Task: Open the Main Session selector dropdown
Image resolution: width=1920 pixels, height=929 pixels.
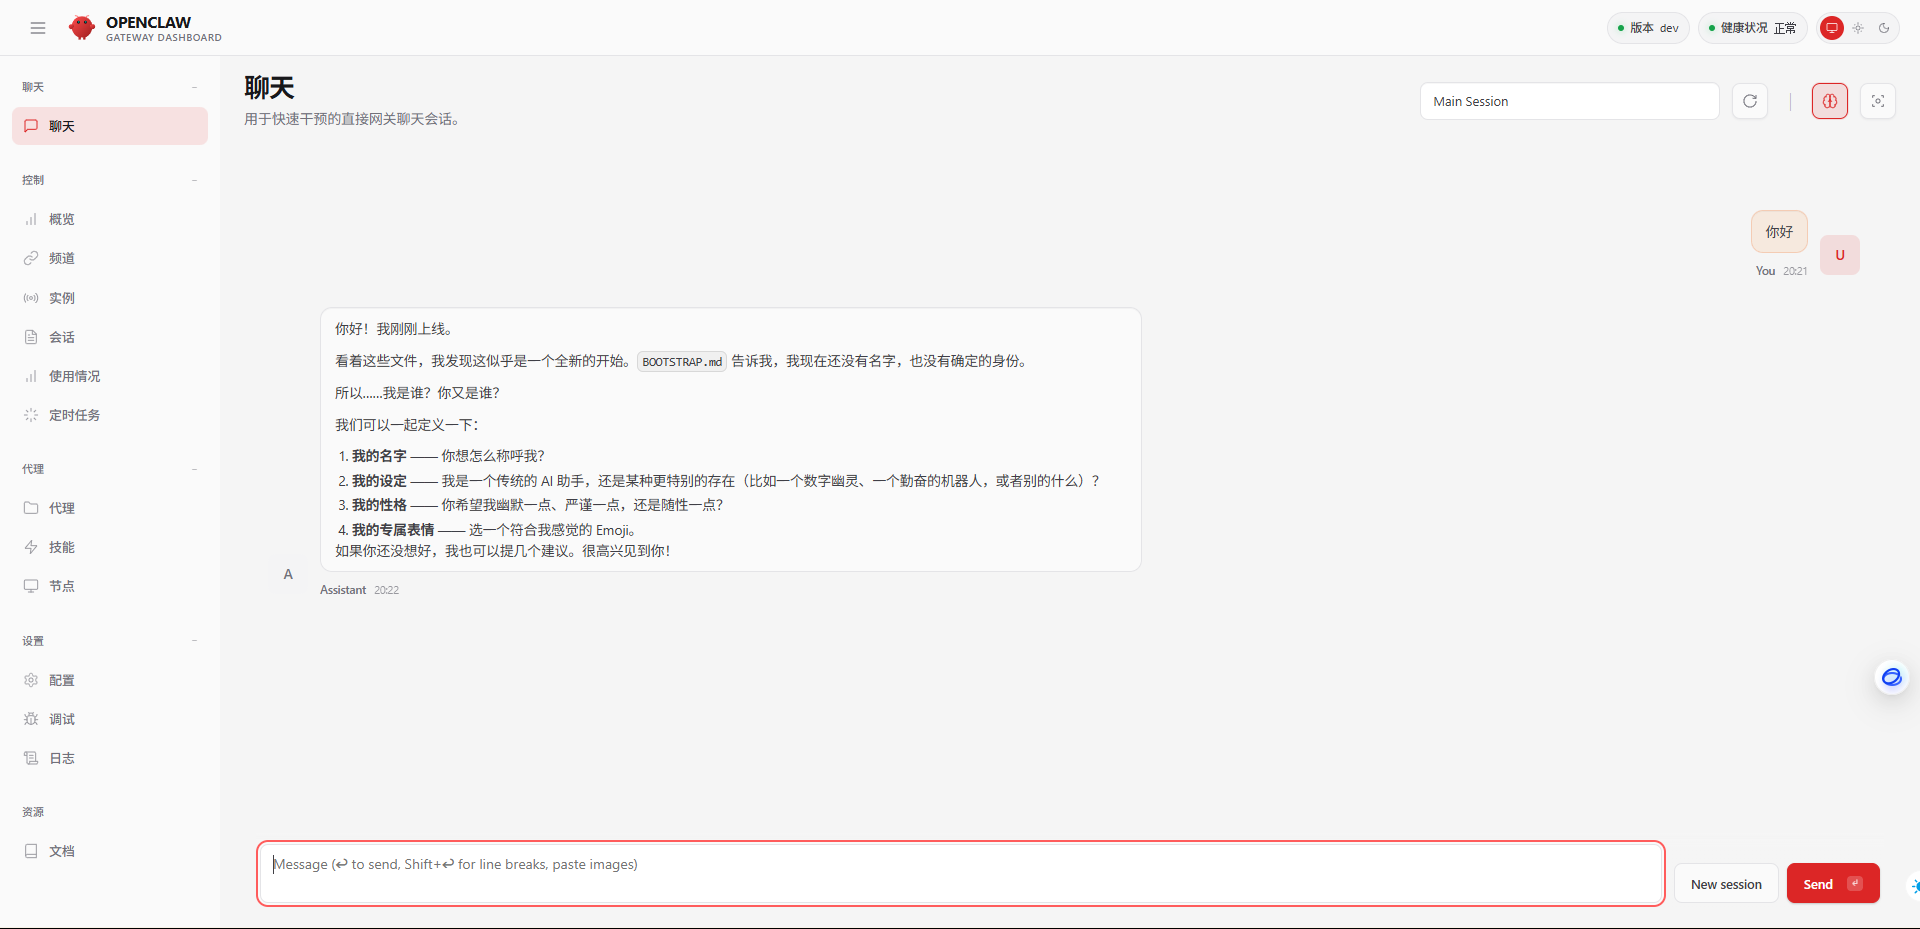Action: pos(1568,101)
